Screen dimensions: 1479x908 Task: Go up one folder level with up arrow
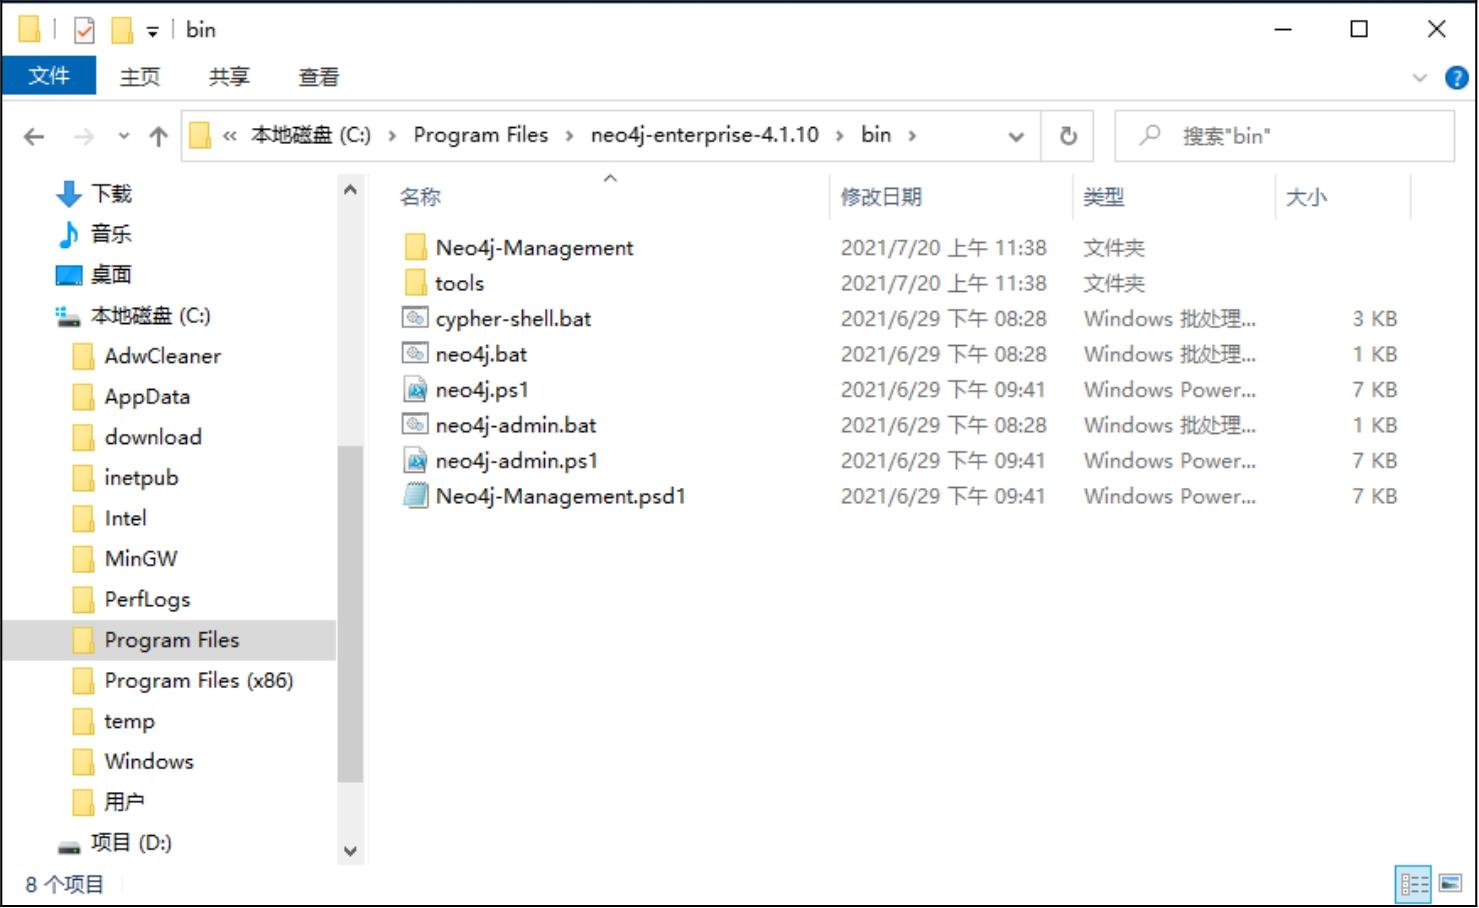(x=158, y=136)
